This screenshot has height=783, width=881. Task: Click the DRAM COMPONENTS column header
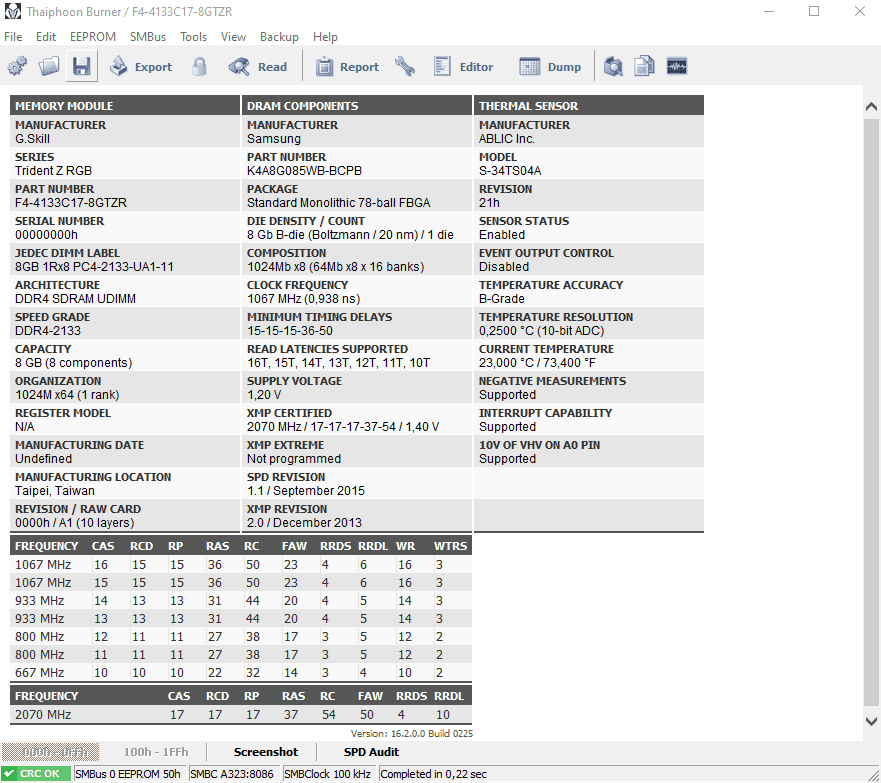[357, 106]
